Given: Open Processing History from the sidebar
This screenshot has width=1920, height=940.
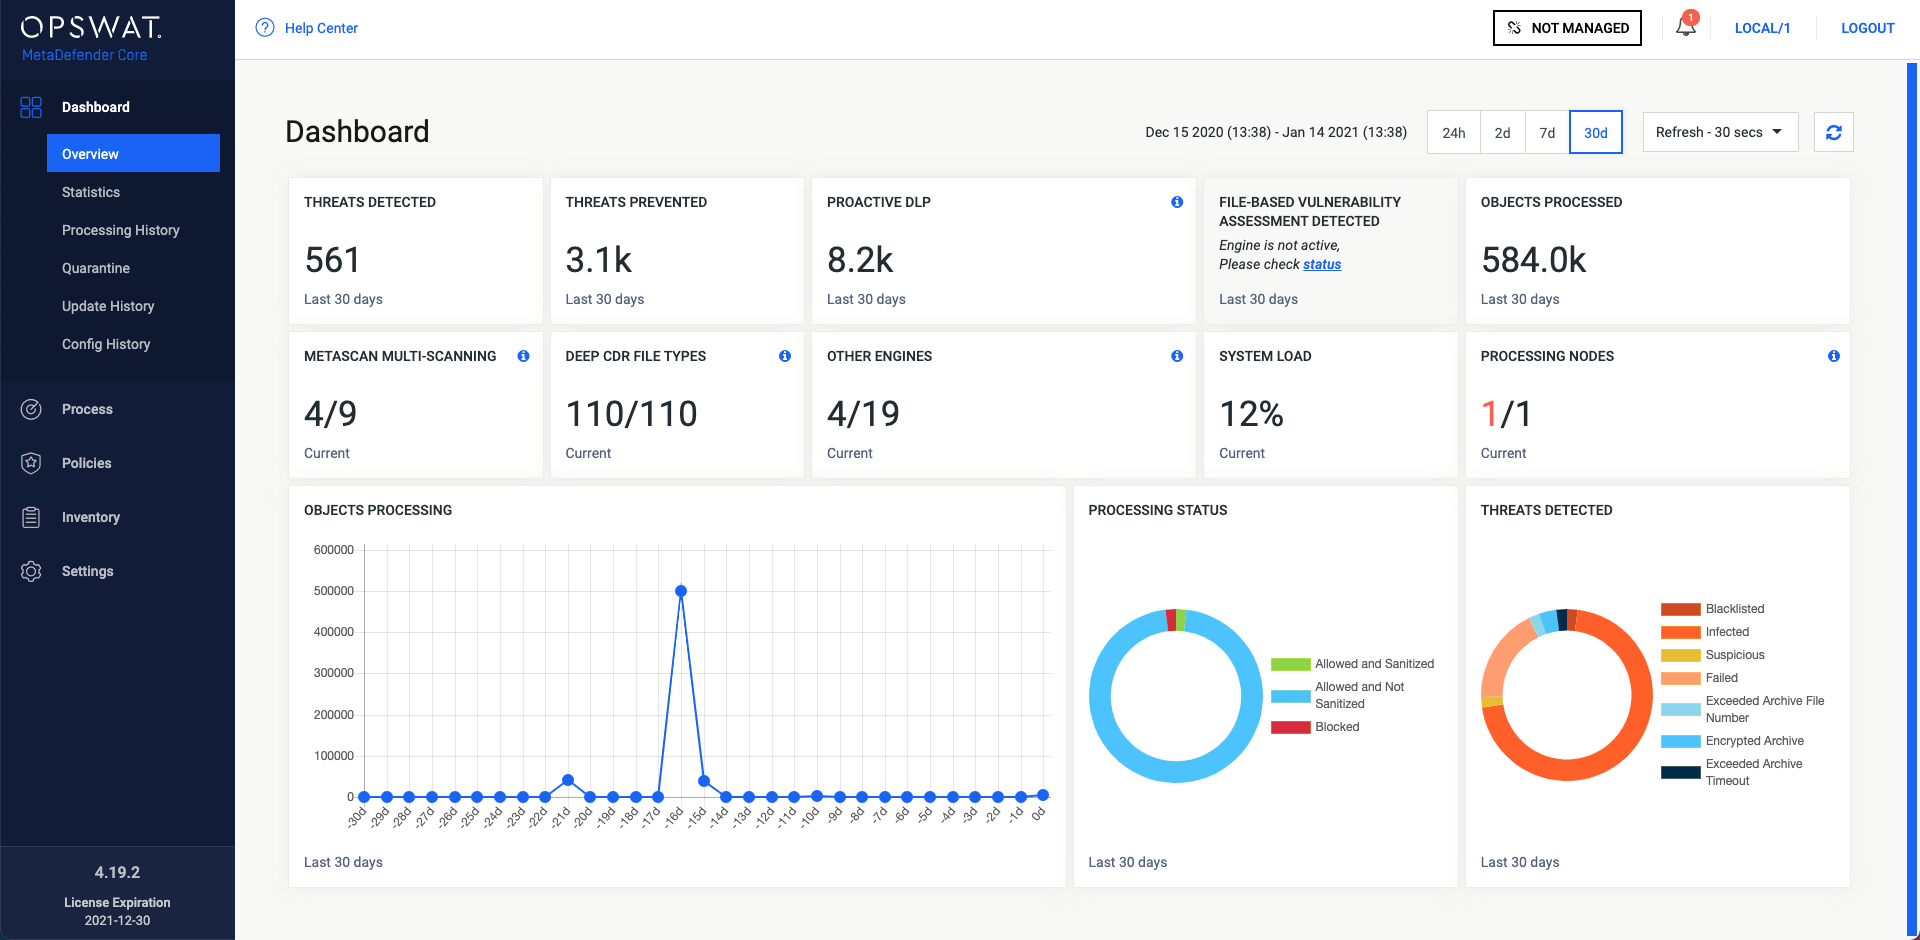Looking at the screenshot, I should (120, 230).
